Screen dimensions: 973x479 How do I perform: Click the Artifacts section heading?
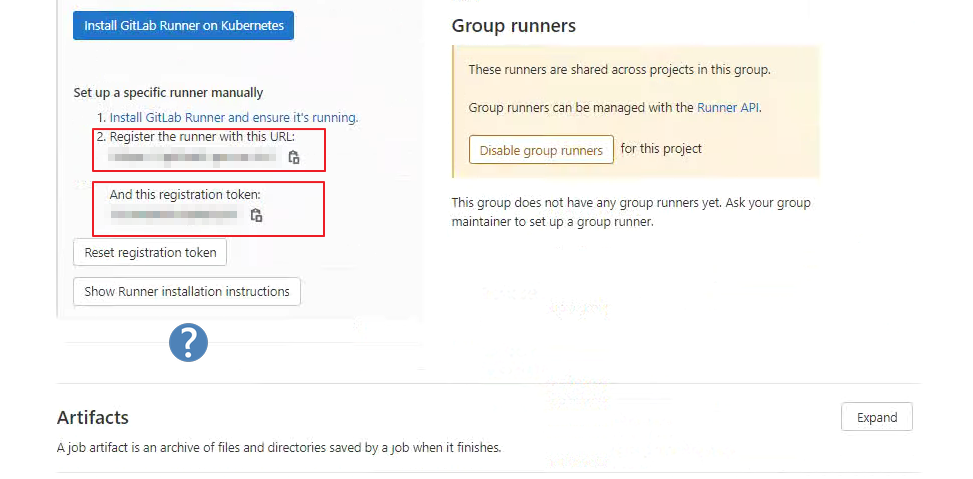[92, 418]
